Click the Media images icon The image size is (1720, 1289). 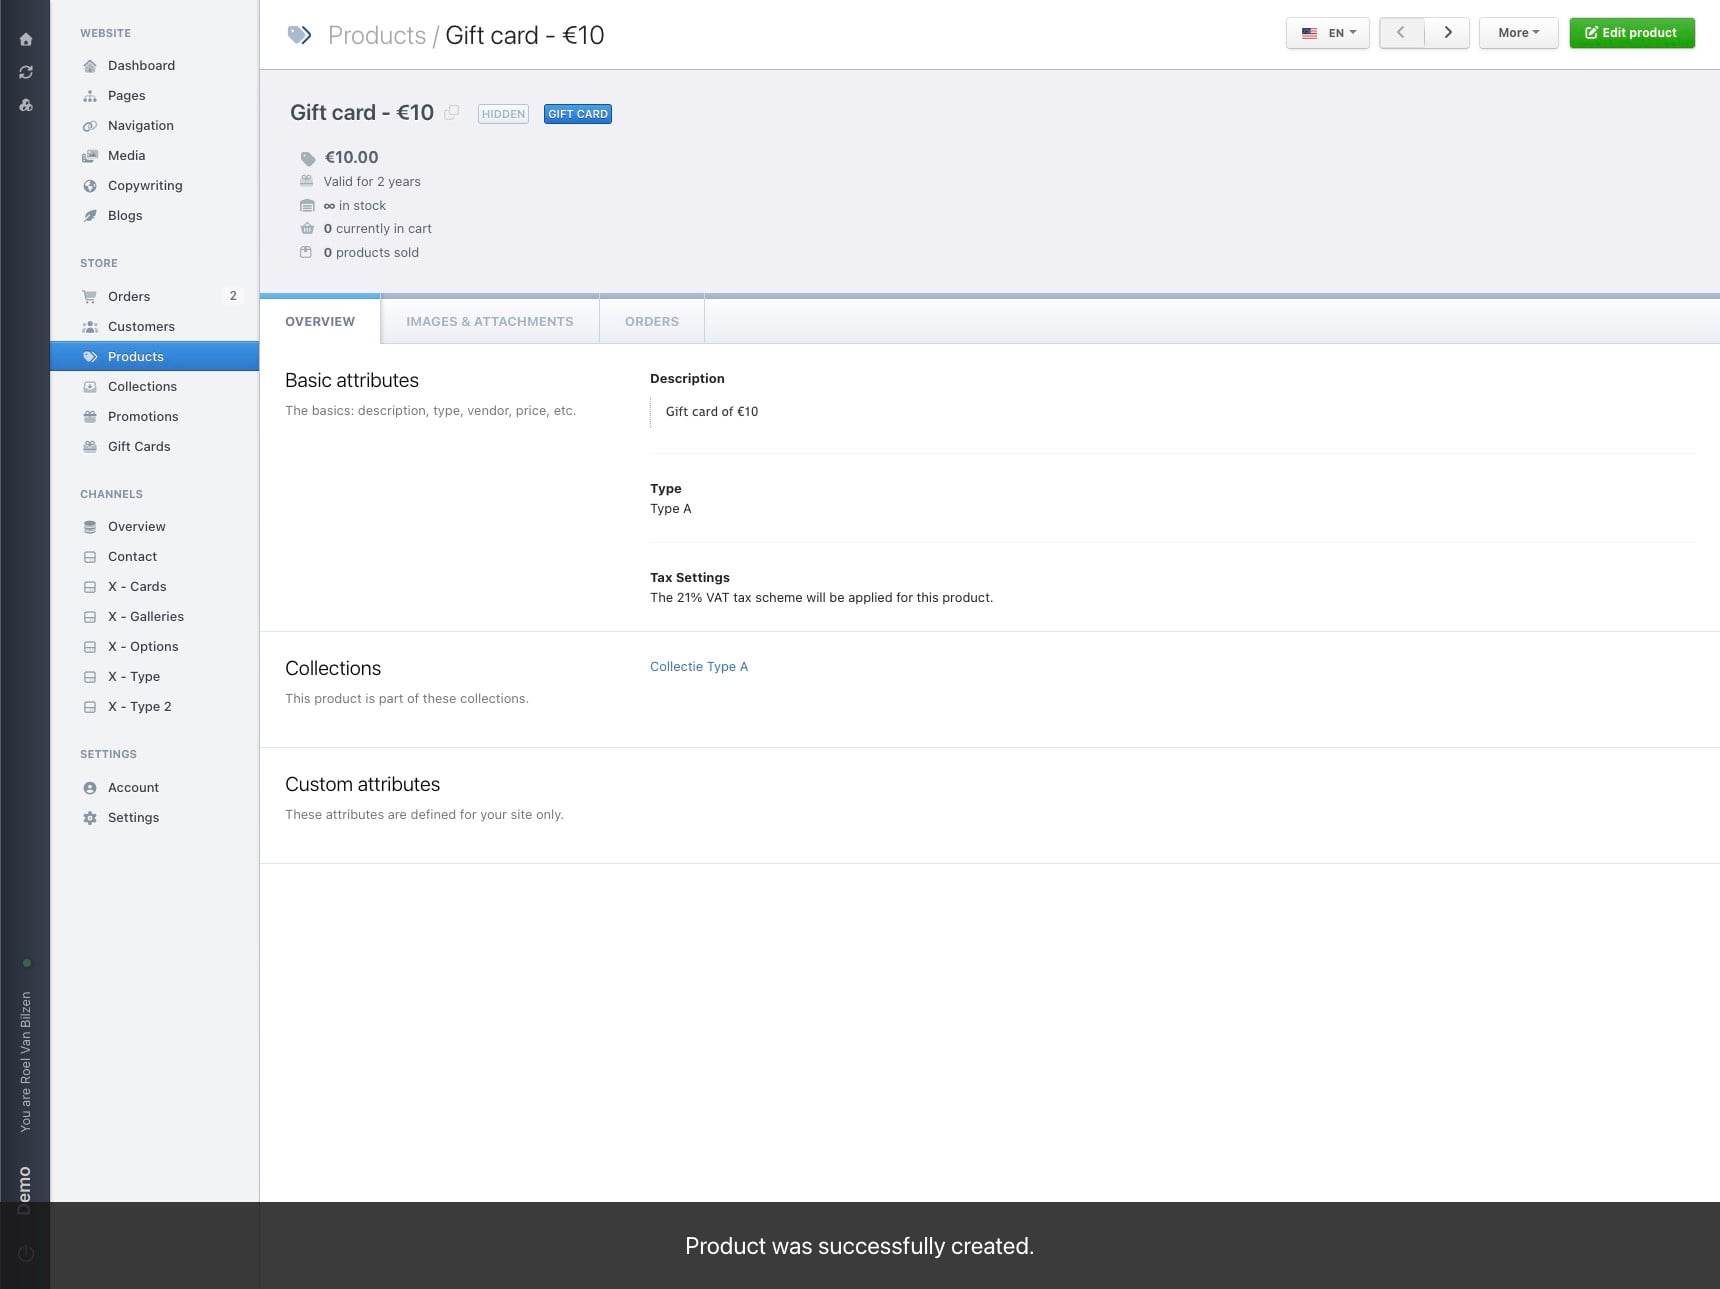(90, 156)
